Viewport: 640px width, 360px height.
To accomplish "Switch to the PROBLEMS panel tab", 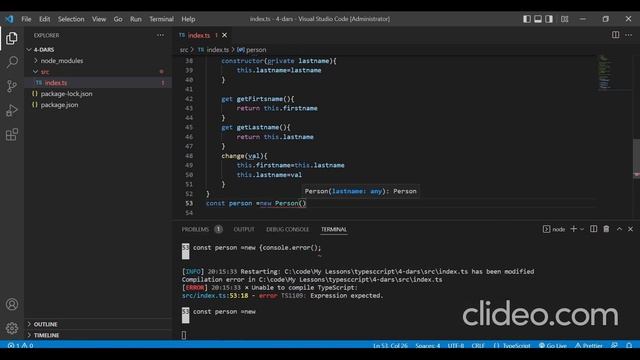I will 195,229.
